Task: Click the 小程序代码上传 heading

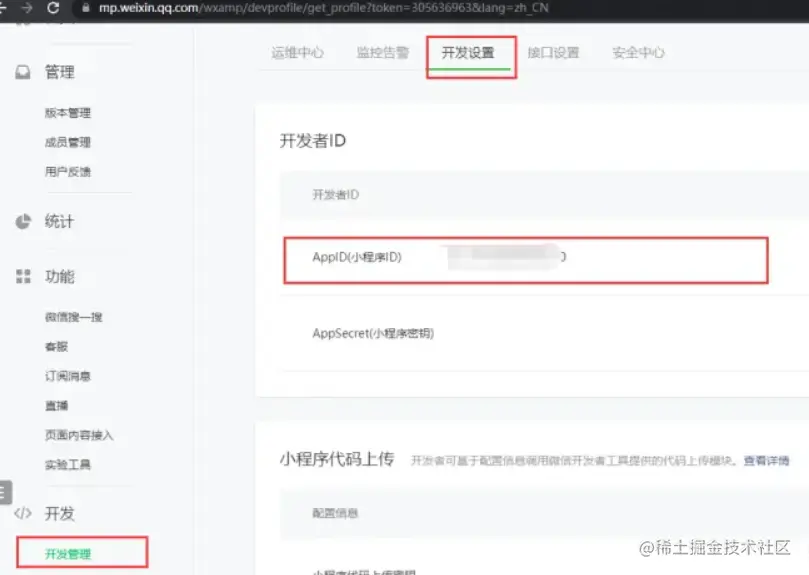Action: click(x=337, y=459)
